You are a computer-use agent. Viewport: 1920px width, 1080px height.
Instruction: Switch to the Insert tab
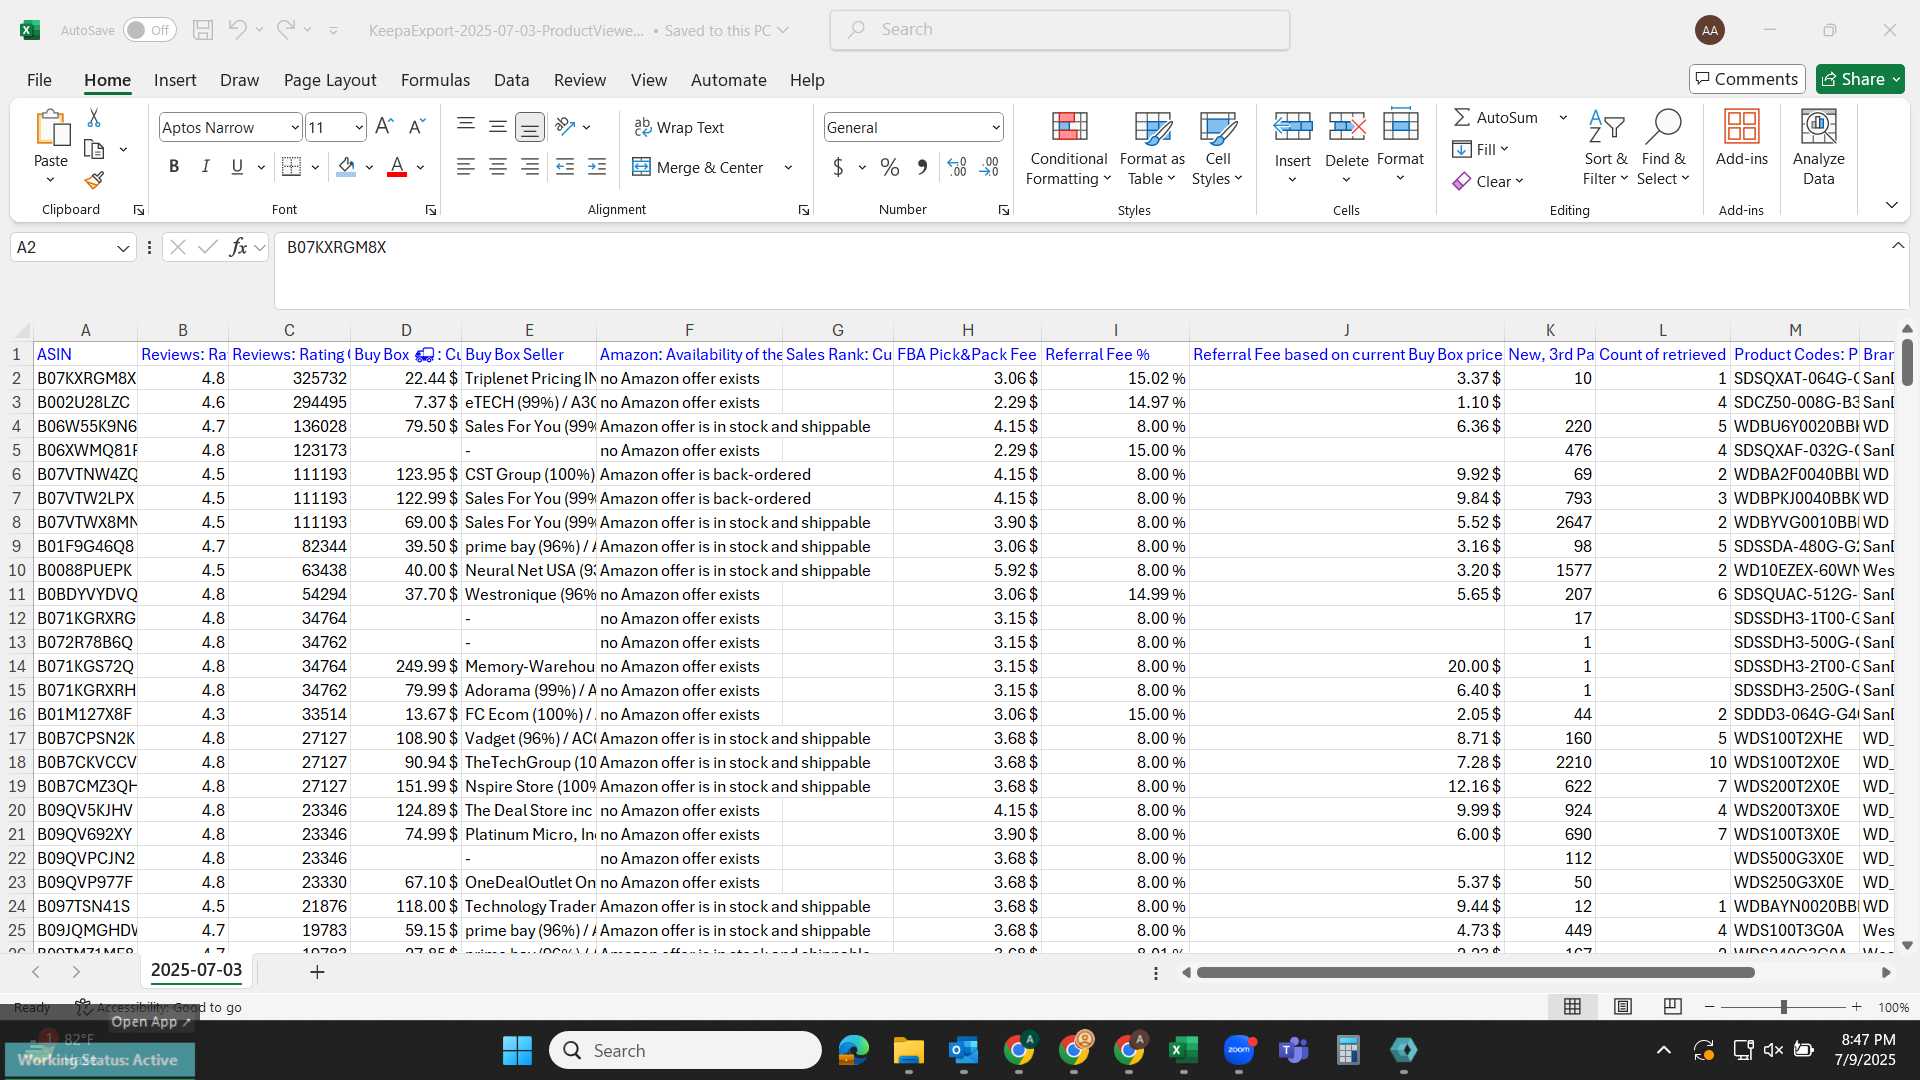point(175,80)
